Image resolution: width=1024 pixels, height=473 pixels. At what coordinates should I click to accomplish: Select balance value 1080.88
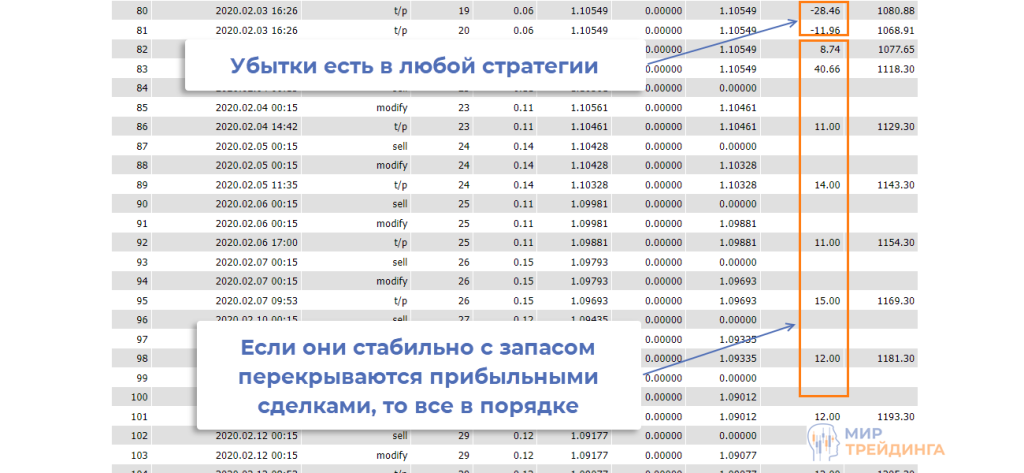click(x=896, y=11)
